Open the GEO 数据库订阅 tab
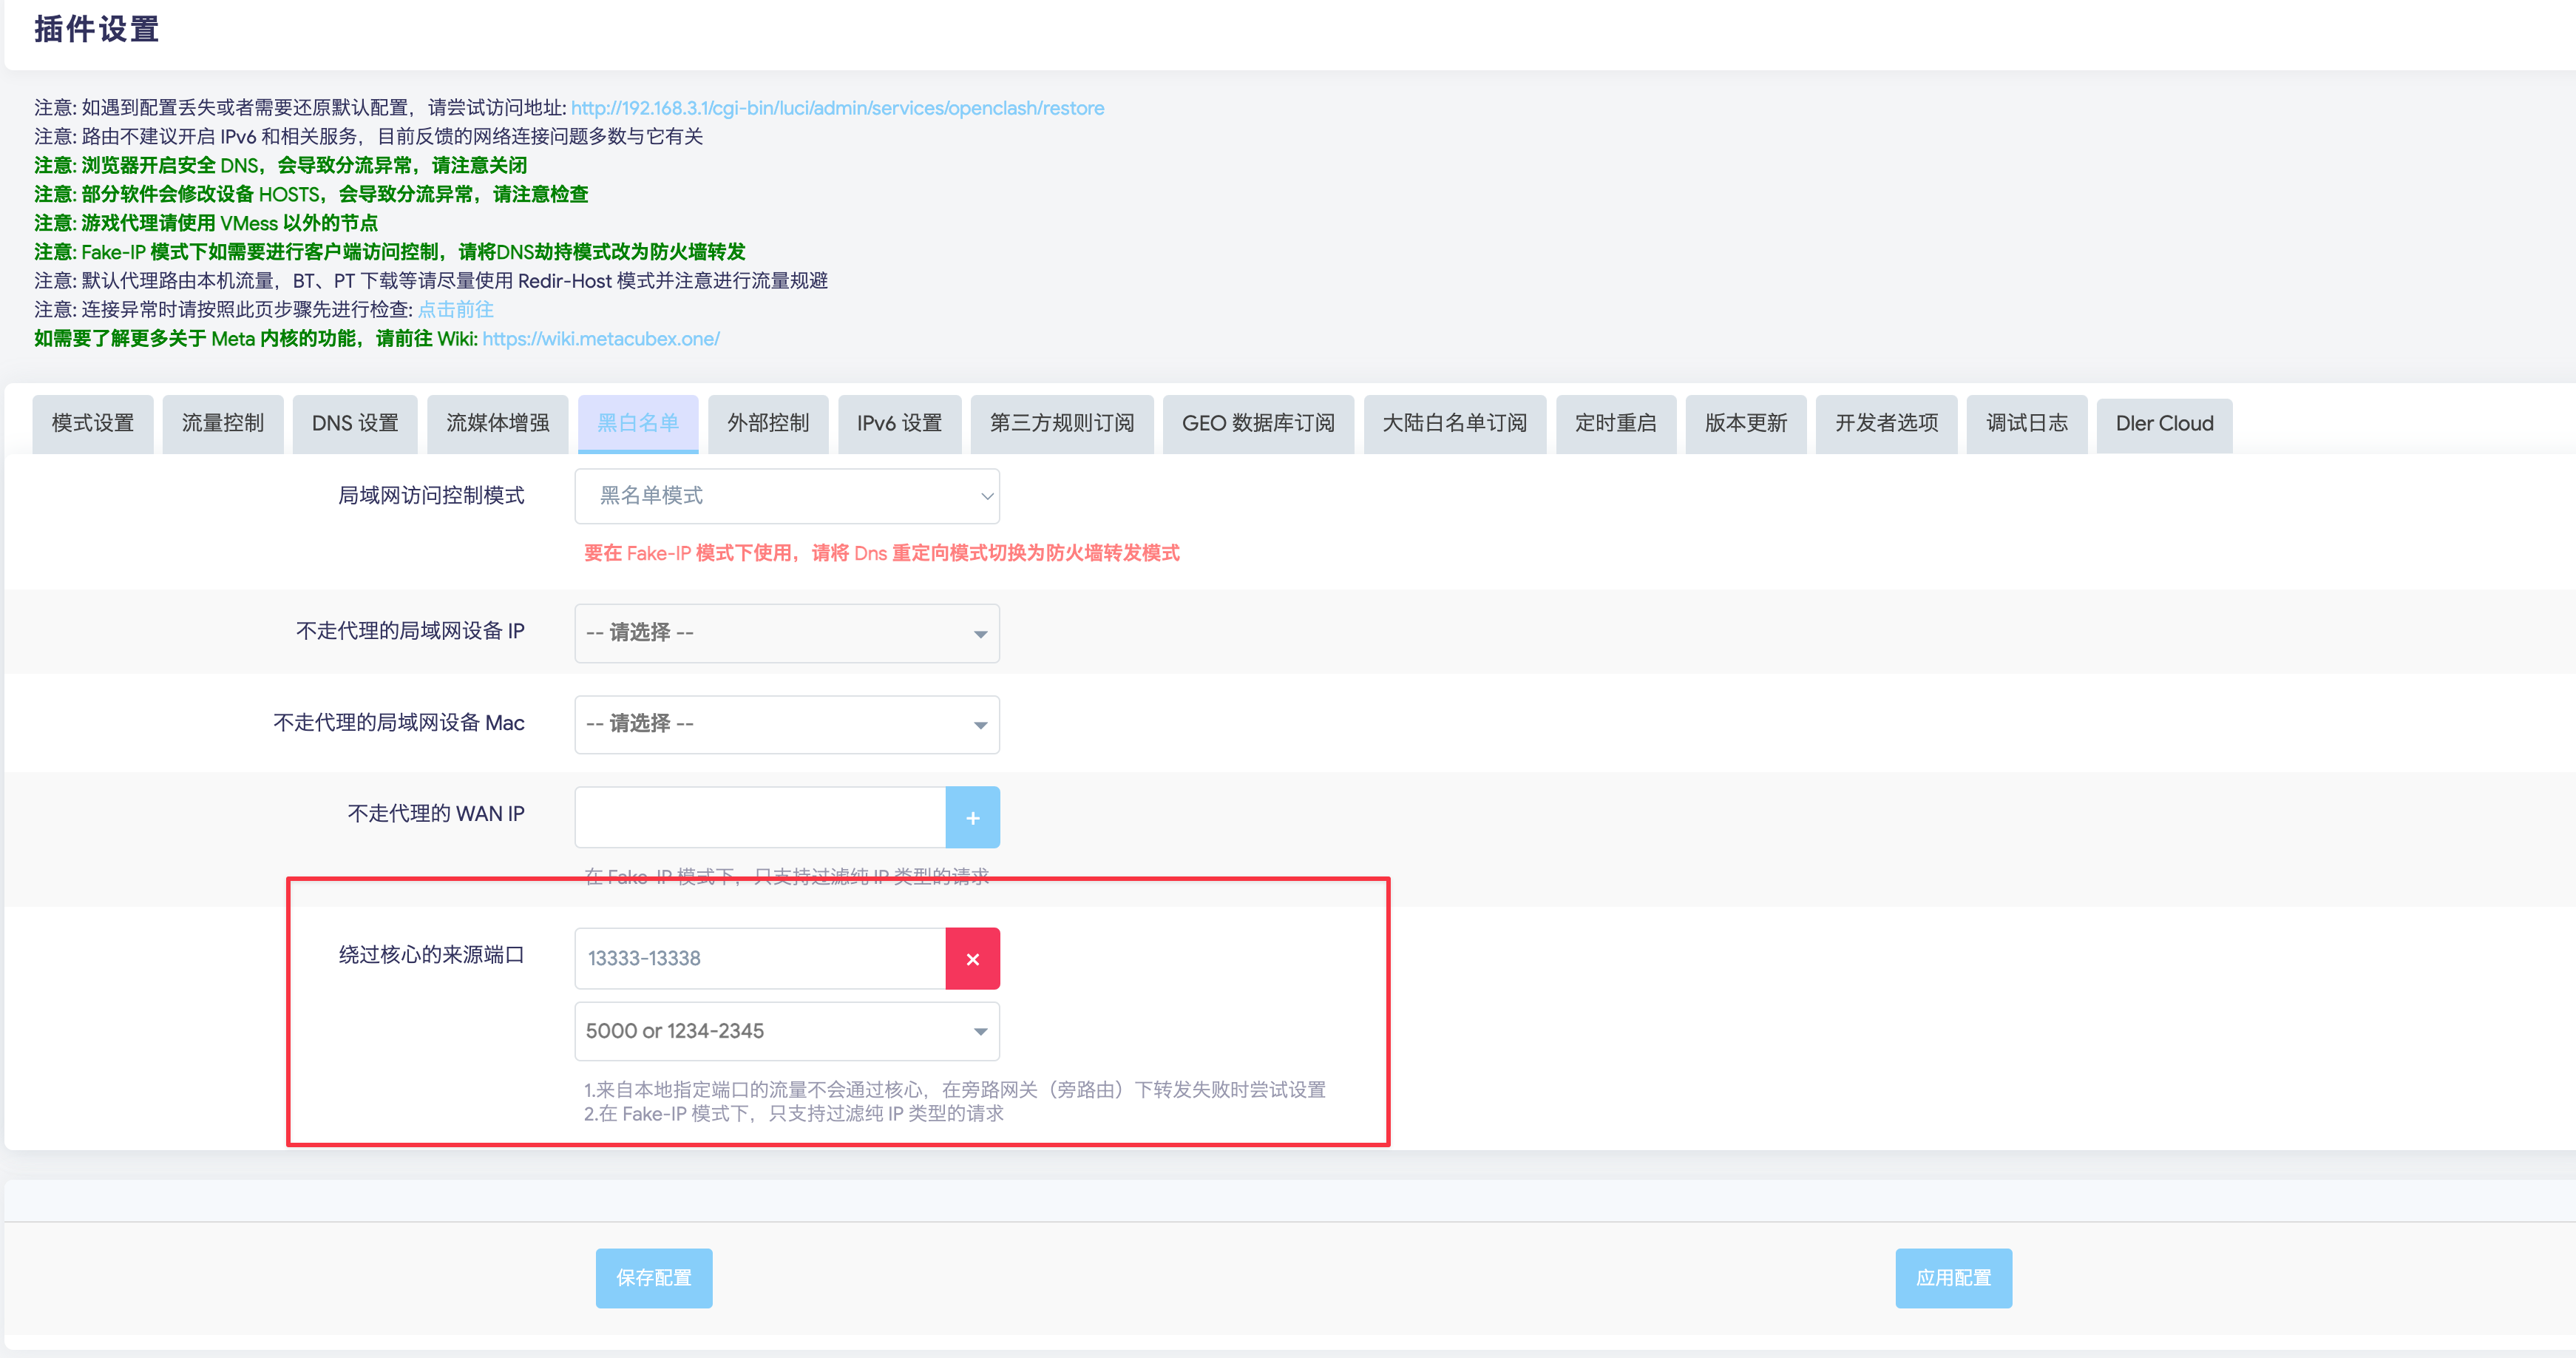Viewport: 2576px width, 1358px height. [1258, 424]
